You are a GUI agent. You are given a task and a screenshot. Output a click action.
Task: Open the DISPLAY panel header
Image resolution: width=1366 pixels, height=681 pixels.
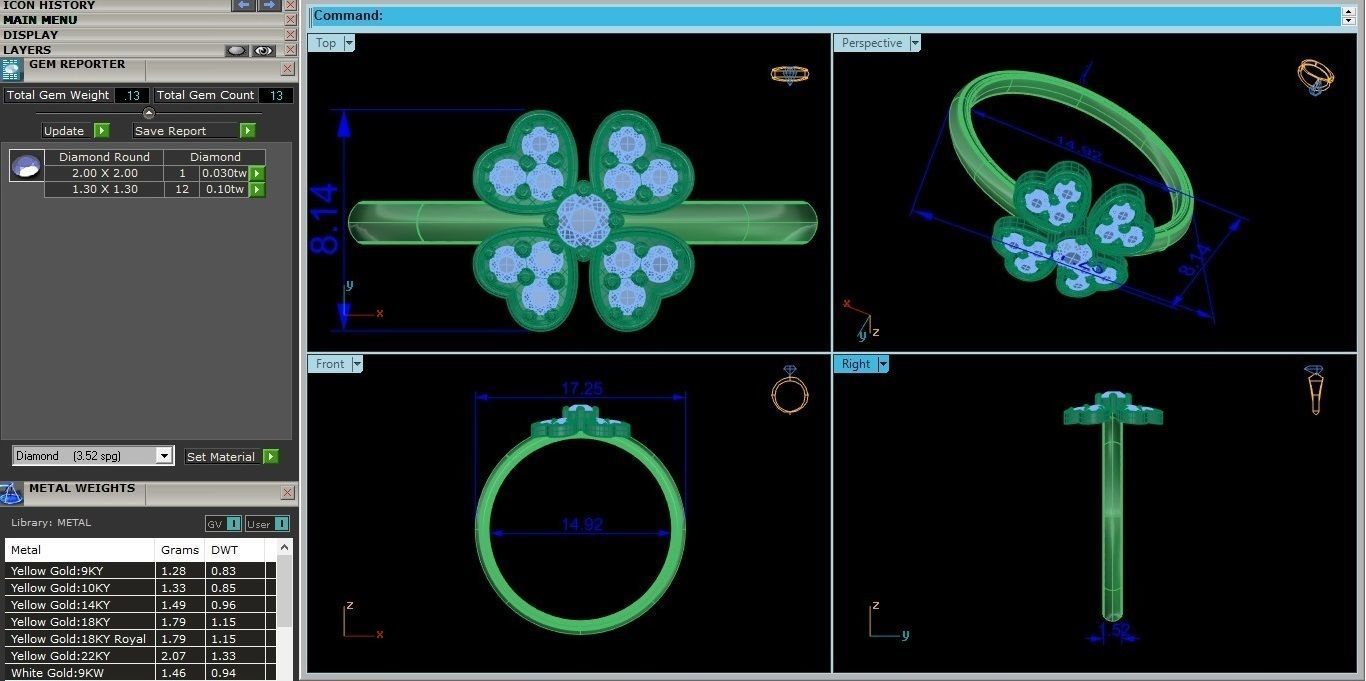(31, 35)
